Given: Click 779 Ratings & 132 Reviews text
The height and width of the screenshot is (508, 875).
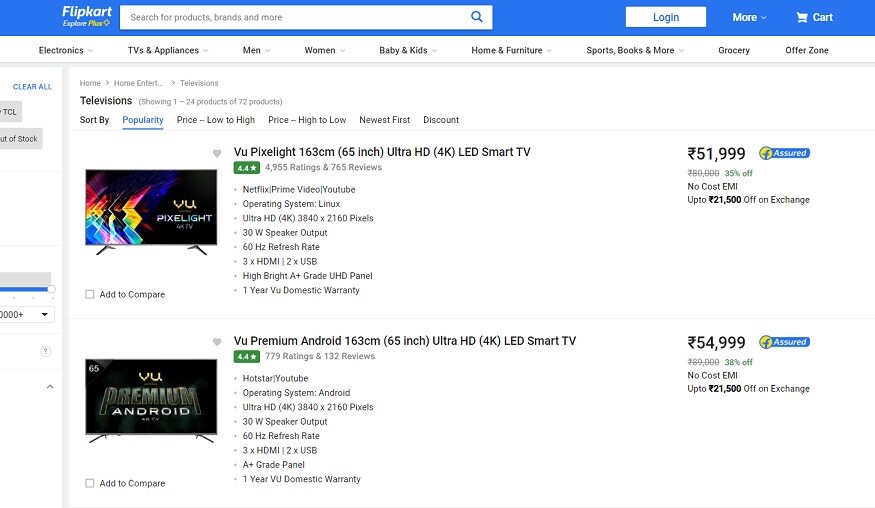Looking at the screenshot, I should coord(320,356).
